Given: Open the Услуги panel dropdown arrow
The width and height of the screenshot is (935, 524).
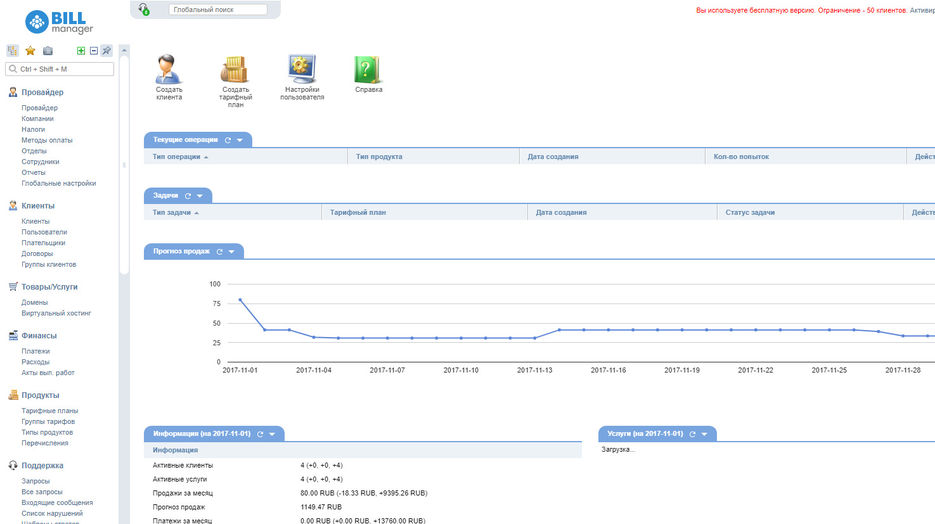Looking at the screenshot, I should [704, 434].
